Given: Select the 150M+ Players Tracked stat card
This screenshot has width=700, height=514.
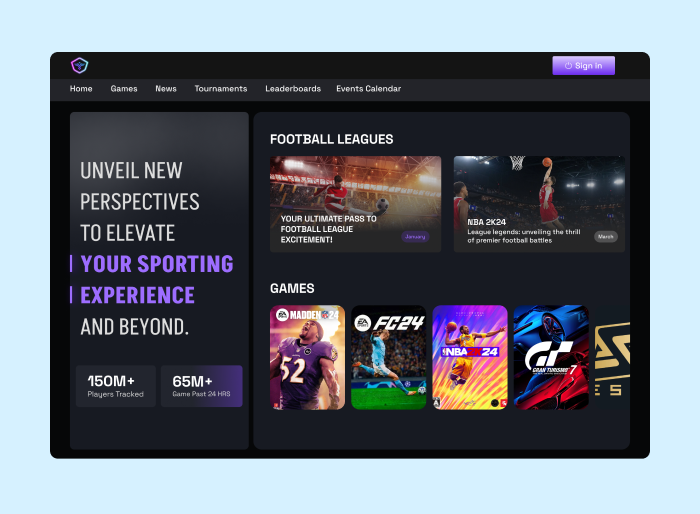Looking at the screenshot, I should pos(116,386).
